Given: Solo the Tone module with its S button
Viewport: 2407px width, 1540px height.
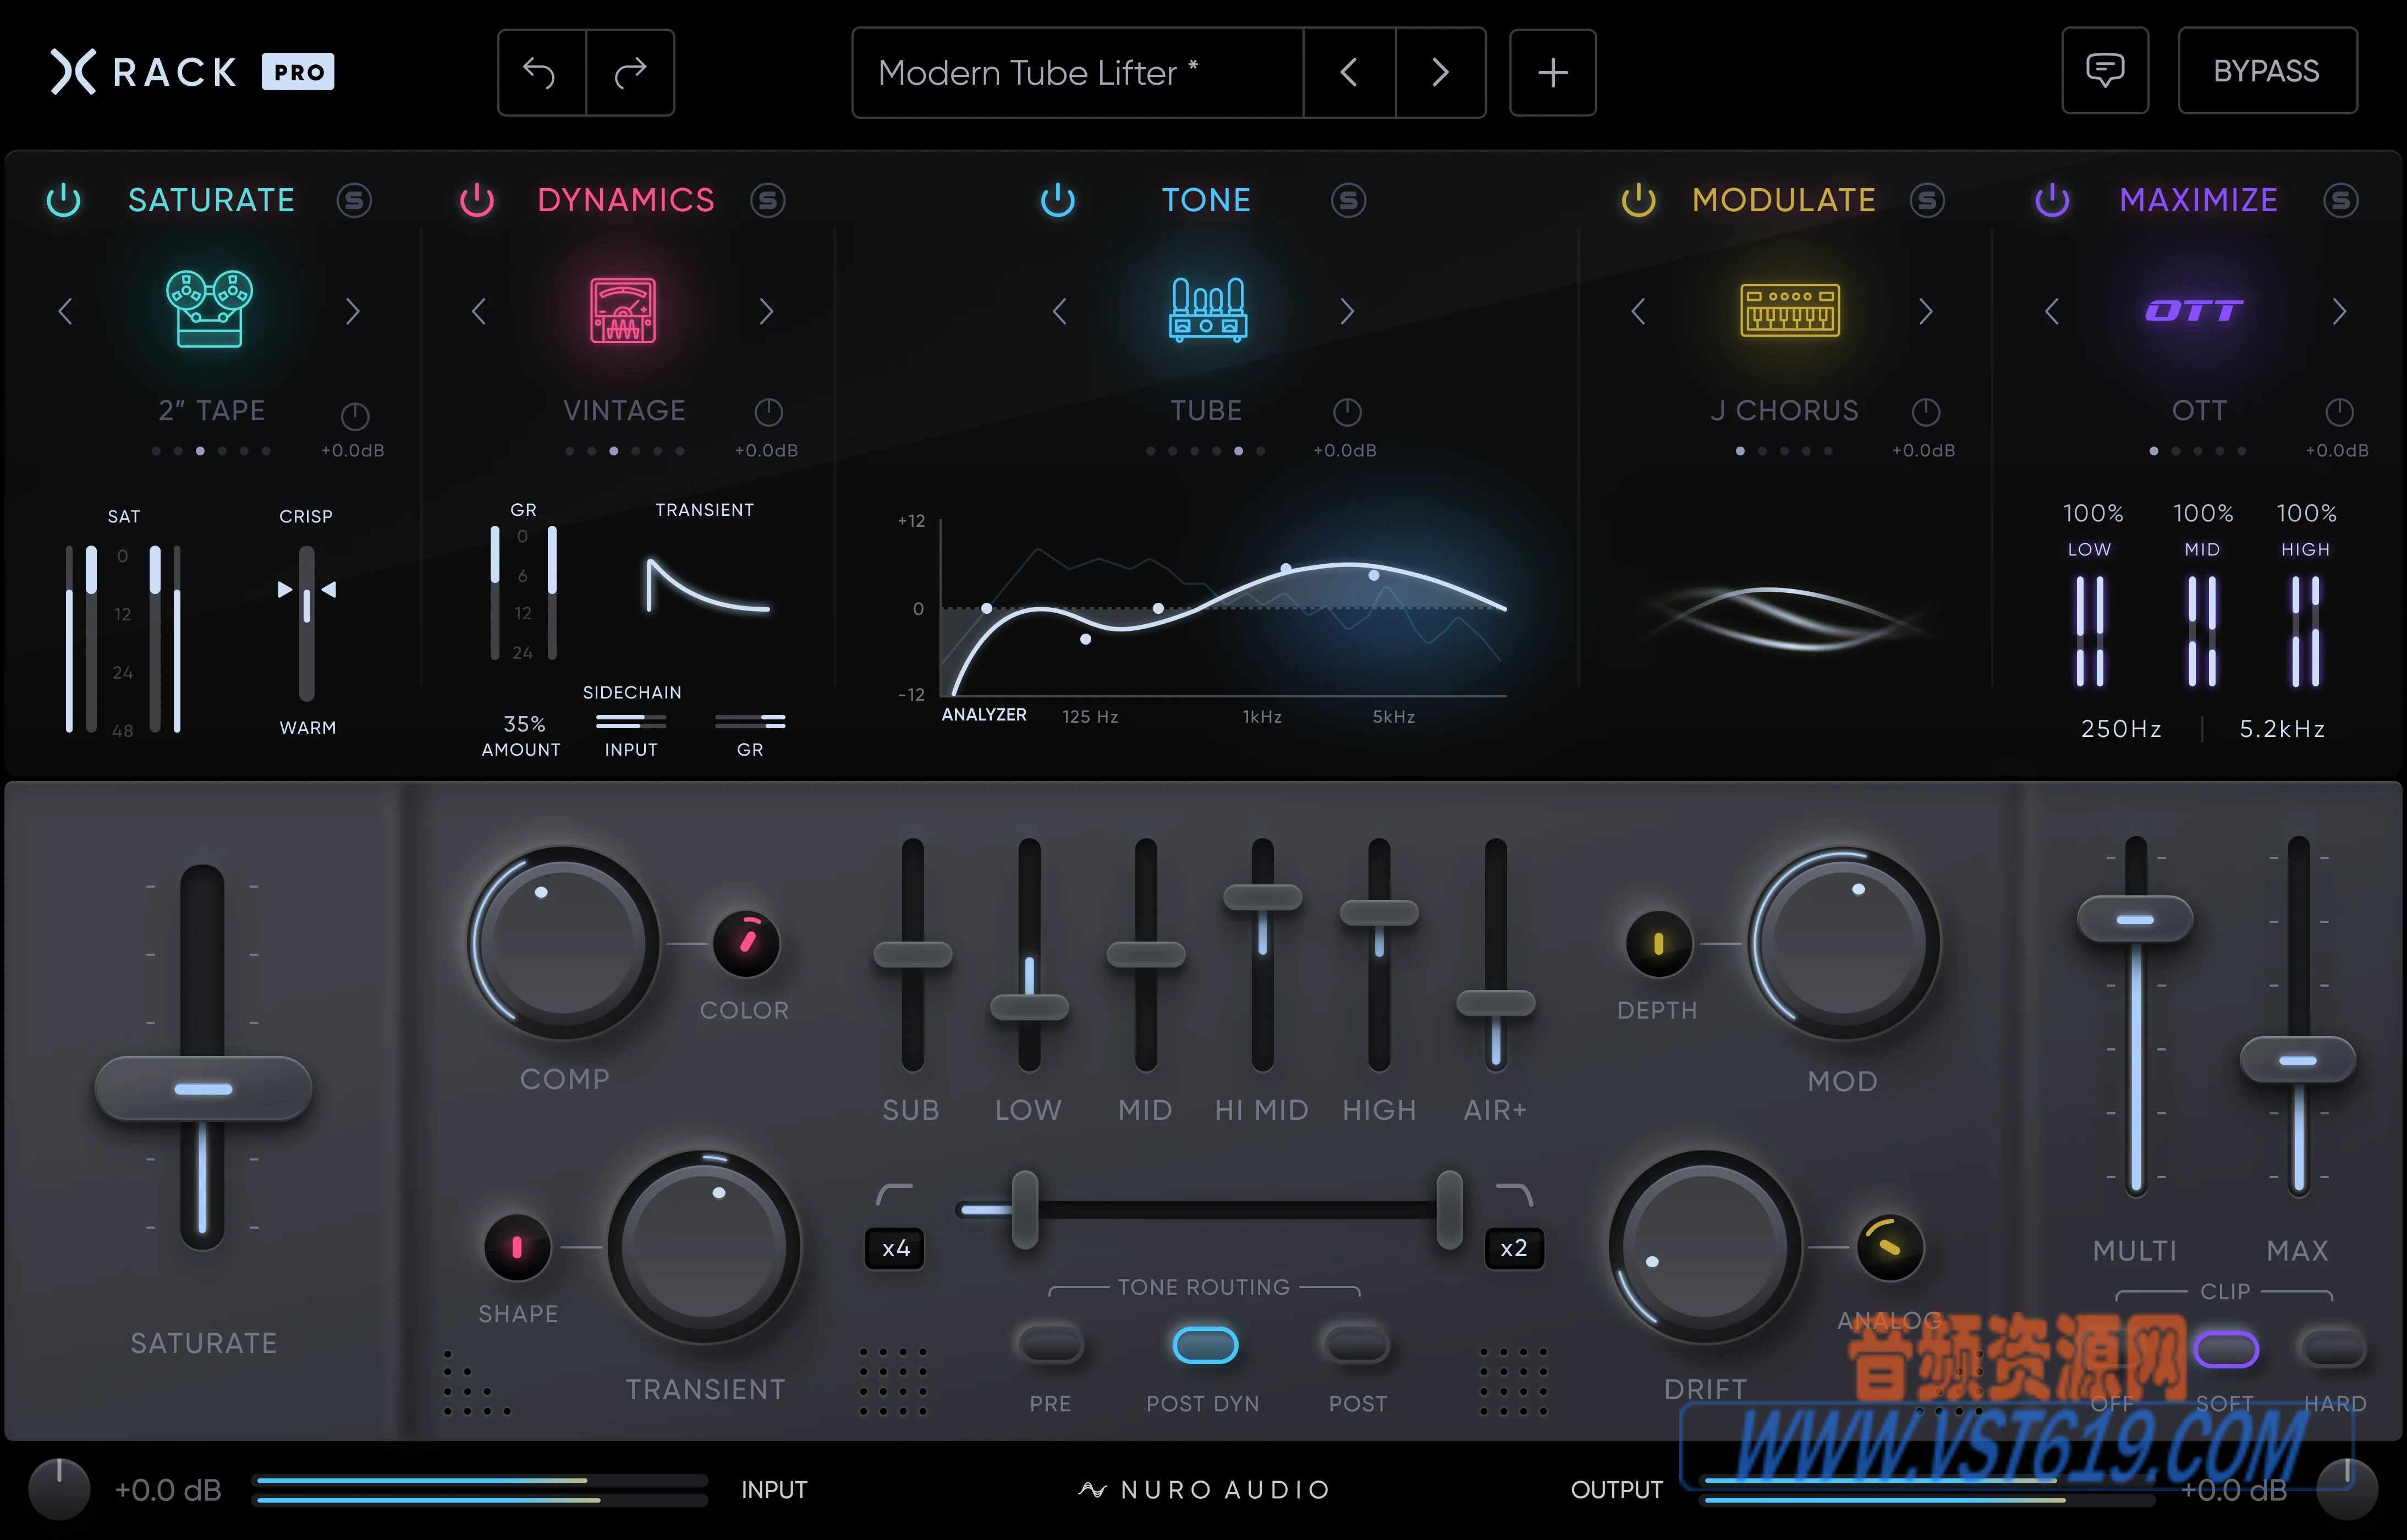Looking at the screenshot, I should click(1348, 200).
